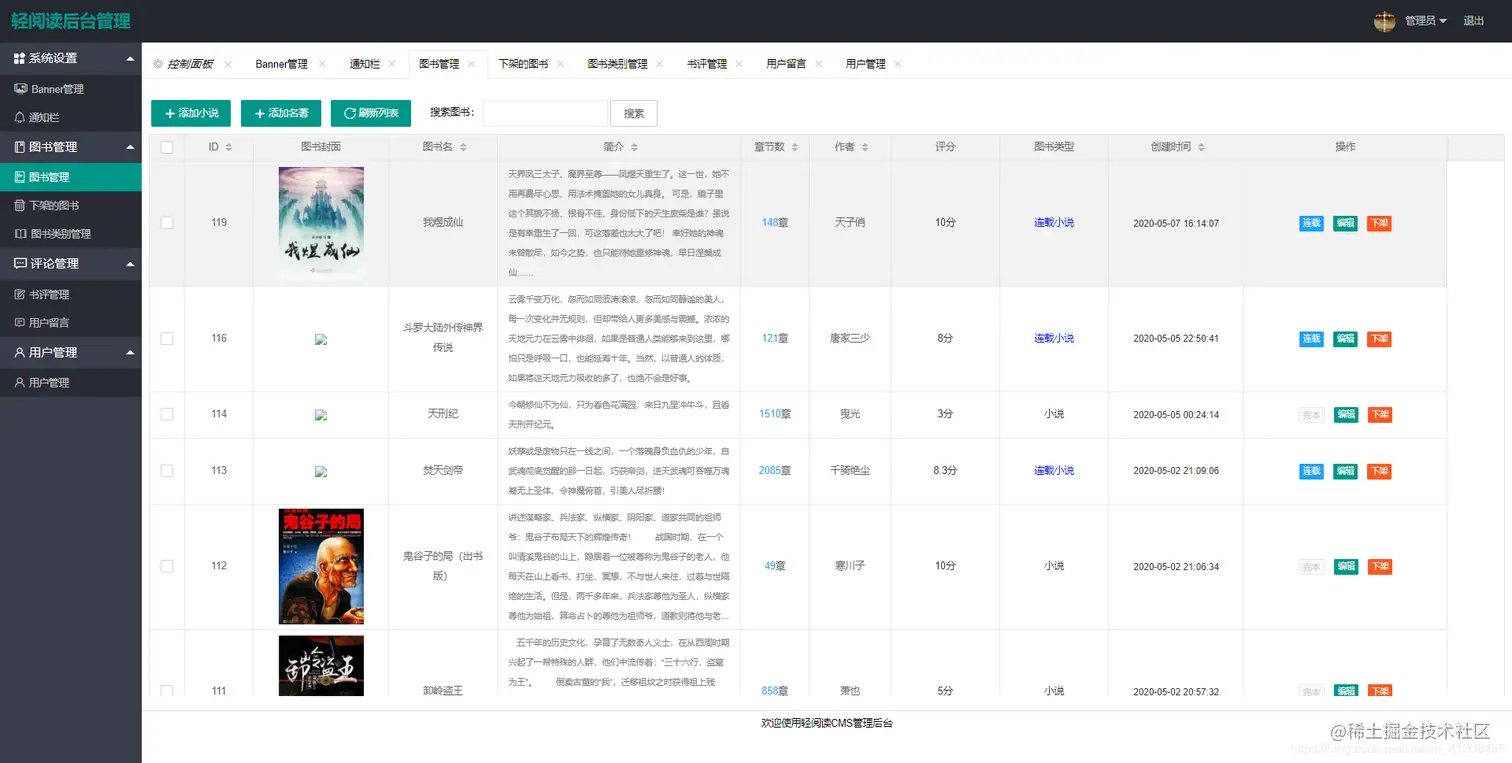The height and width of the screenshot is (763, 1512).
Task: Click the admin avatar icon
Action: (x=1385, y=21)
